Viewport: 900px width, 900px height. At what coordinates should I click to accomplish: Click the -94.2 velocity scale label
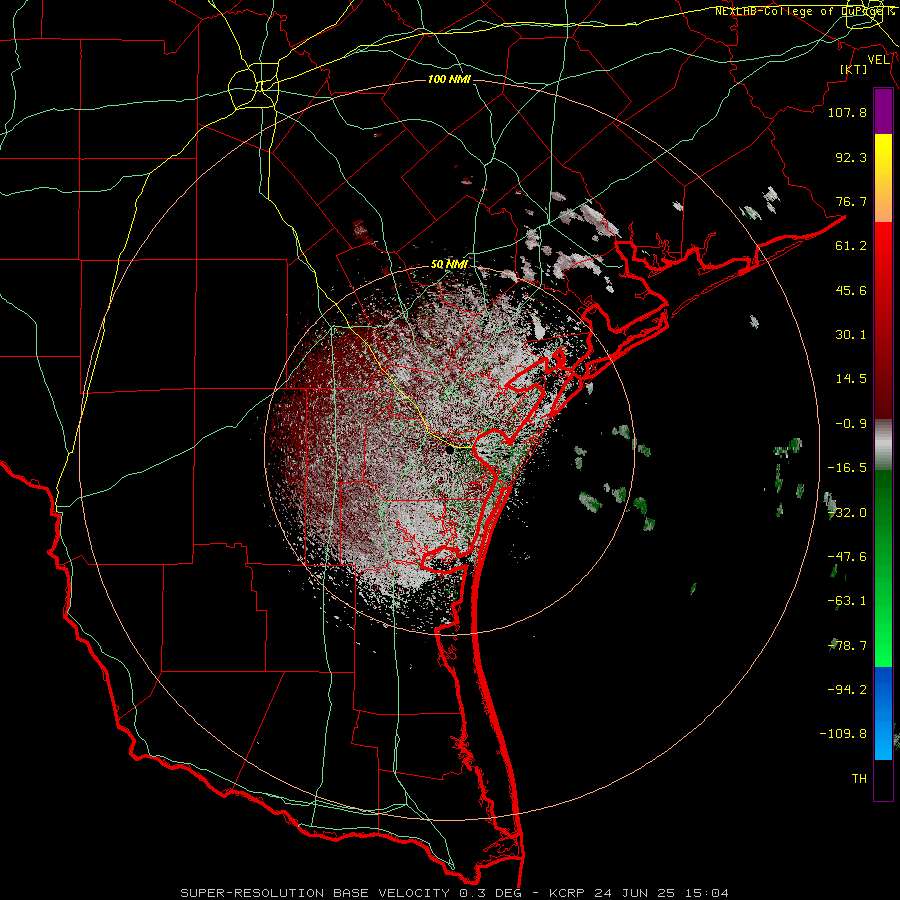point(847,689)
